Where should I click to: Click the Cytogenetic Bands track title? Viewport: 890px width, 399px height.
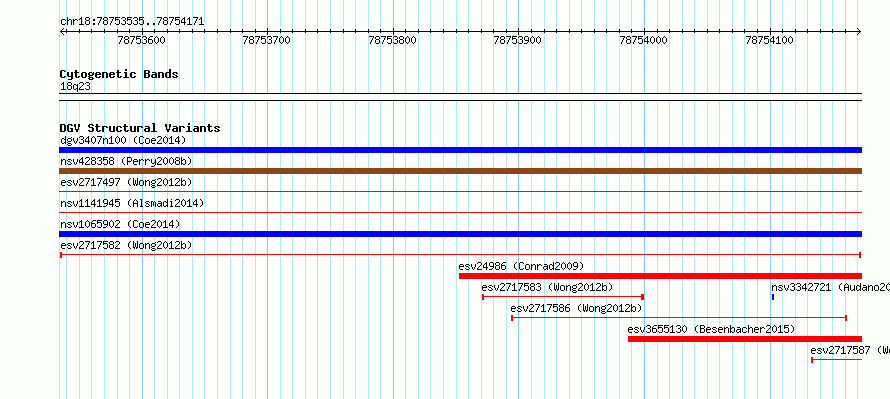point(119,74)
